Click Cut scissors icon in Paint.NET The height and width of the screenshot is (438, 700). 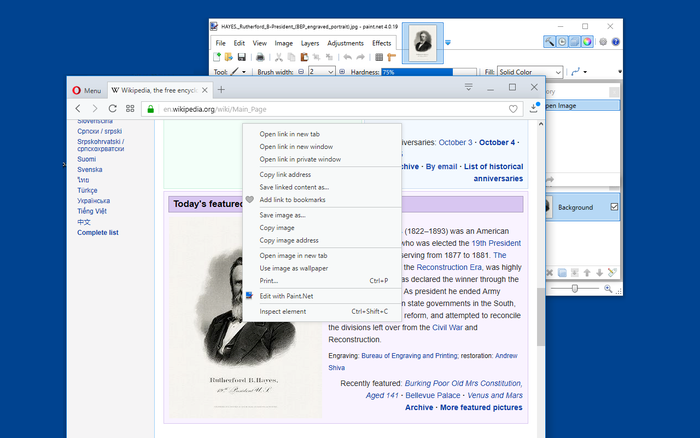click(x=279, y=57)
